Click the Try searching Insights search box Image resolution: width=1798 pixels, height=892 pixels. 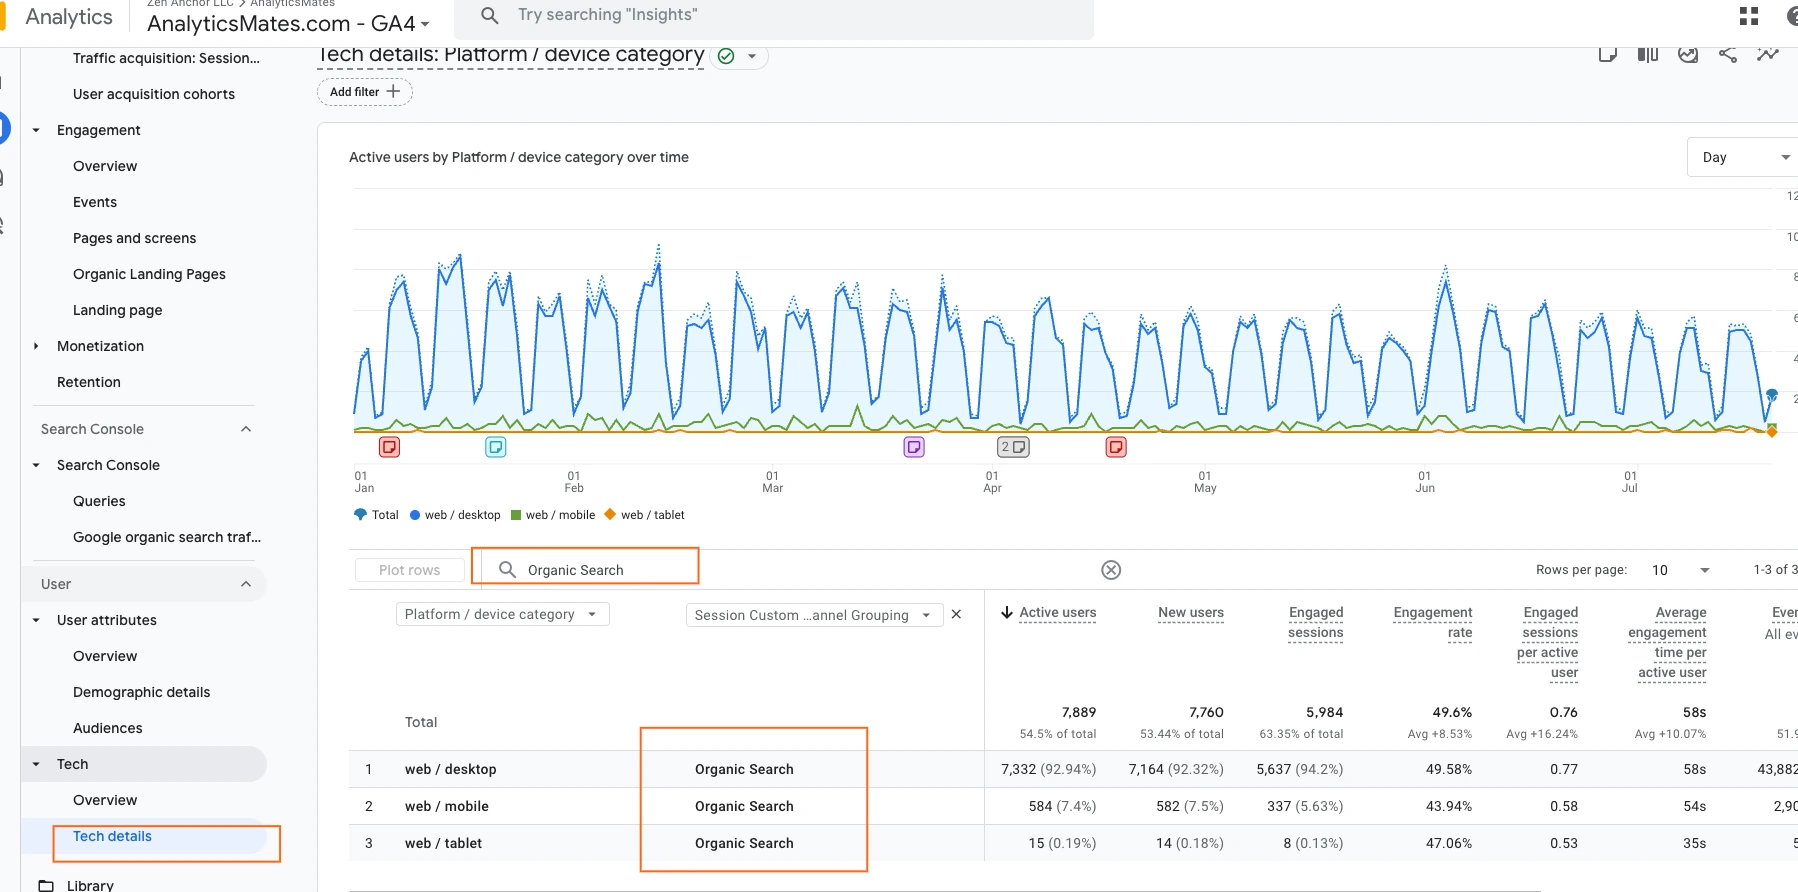774,15
